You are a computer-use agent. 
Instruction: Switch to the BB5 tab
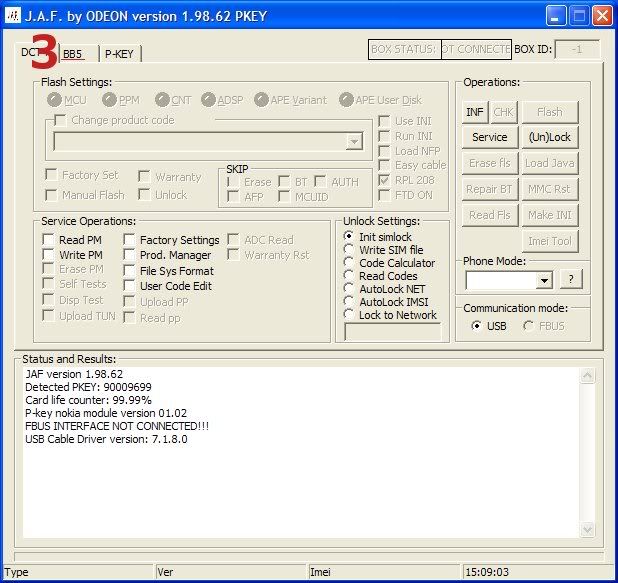tap(78, 54)
